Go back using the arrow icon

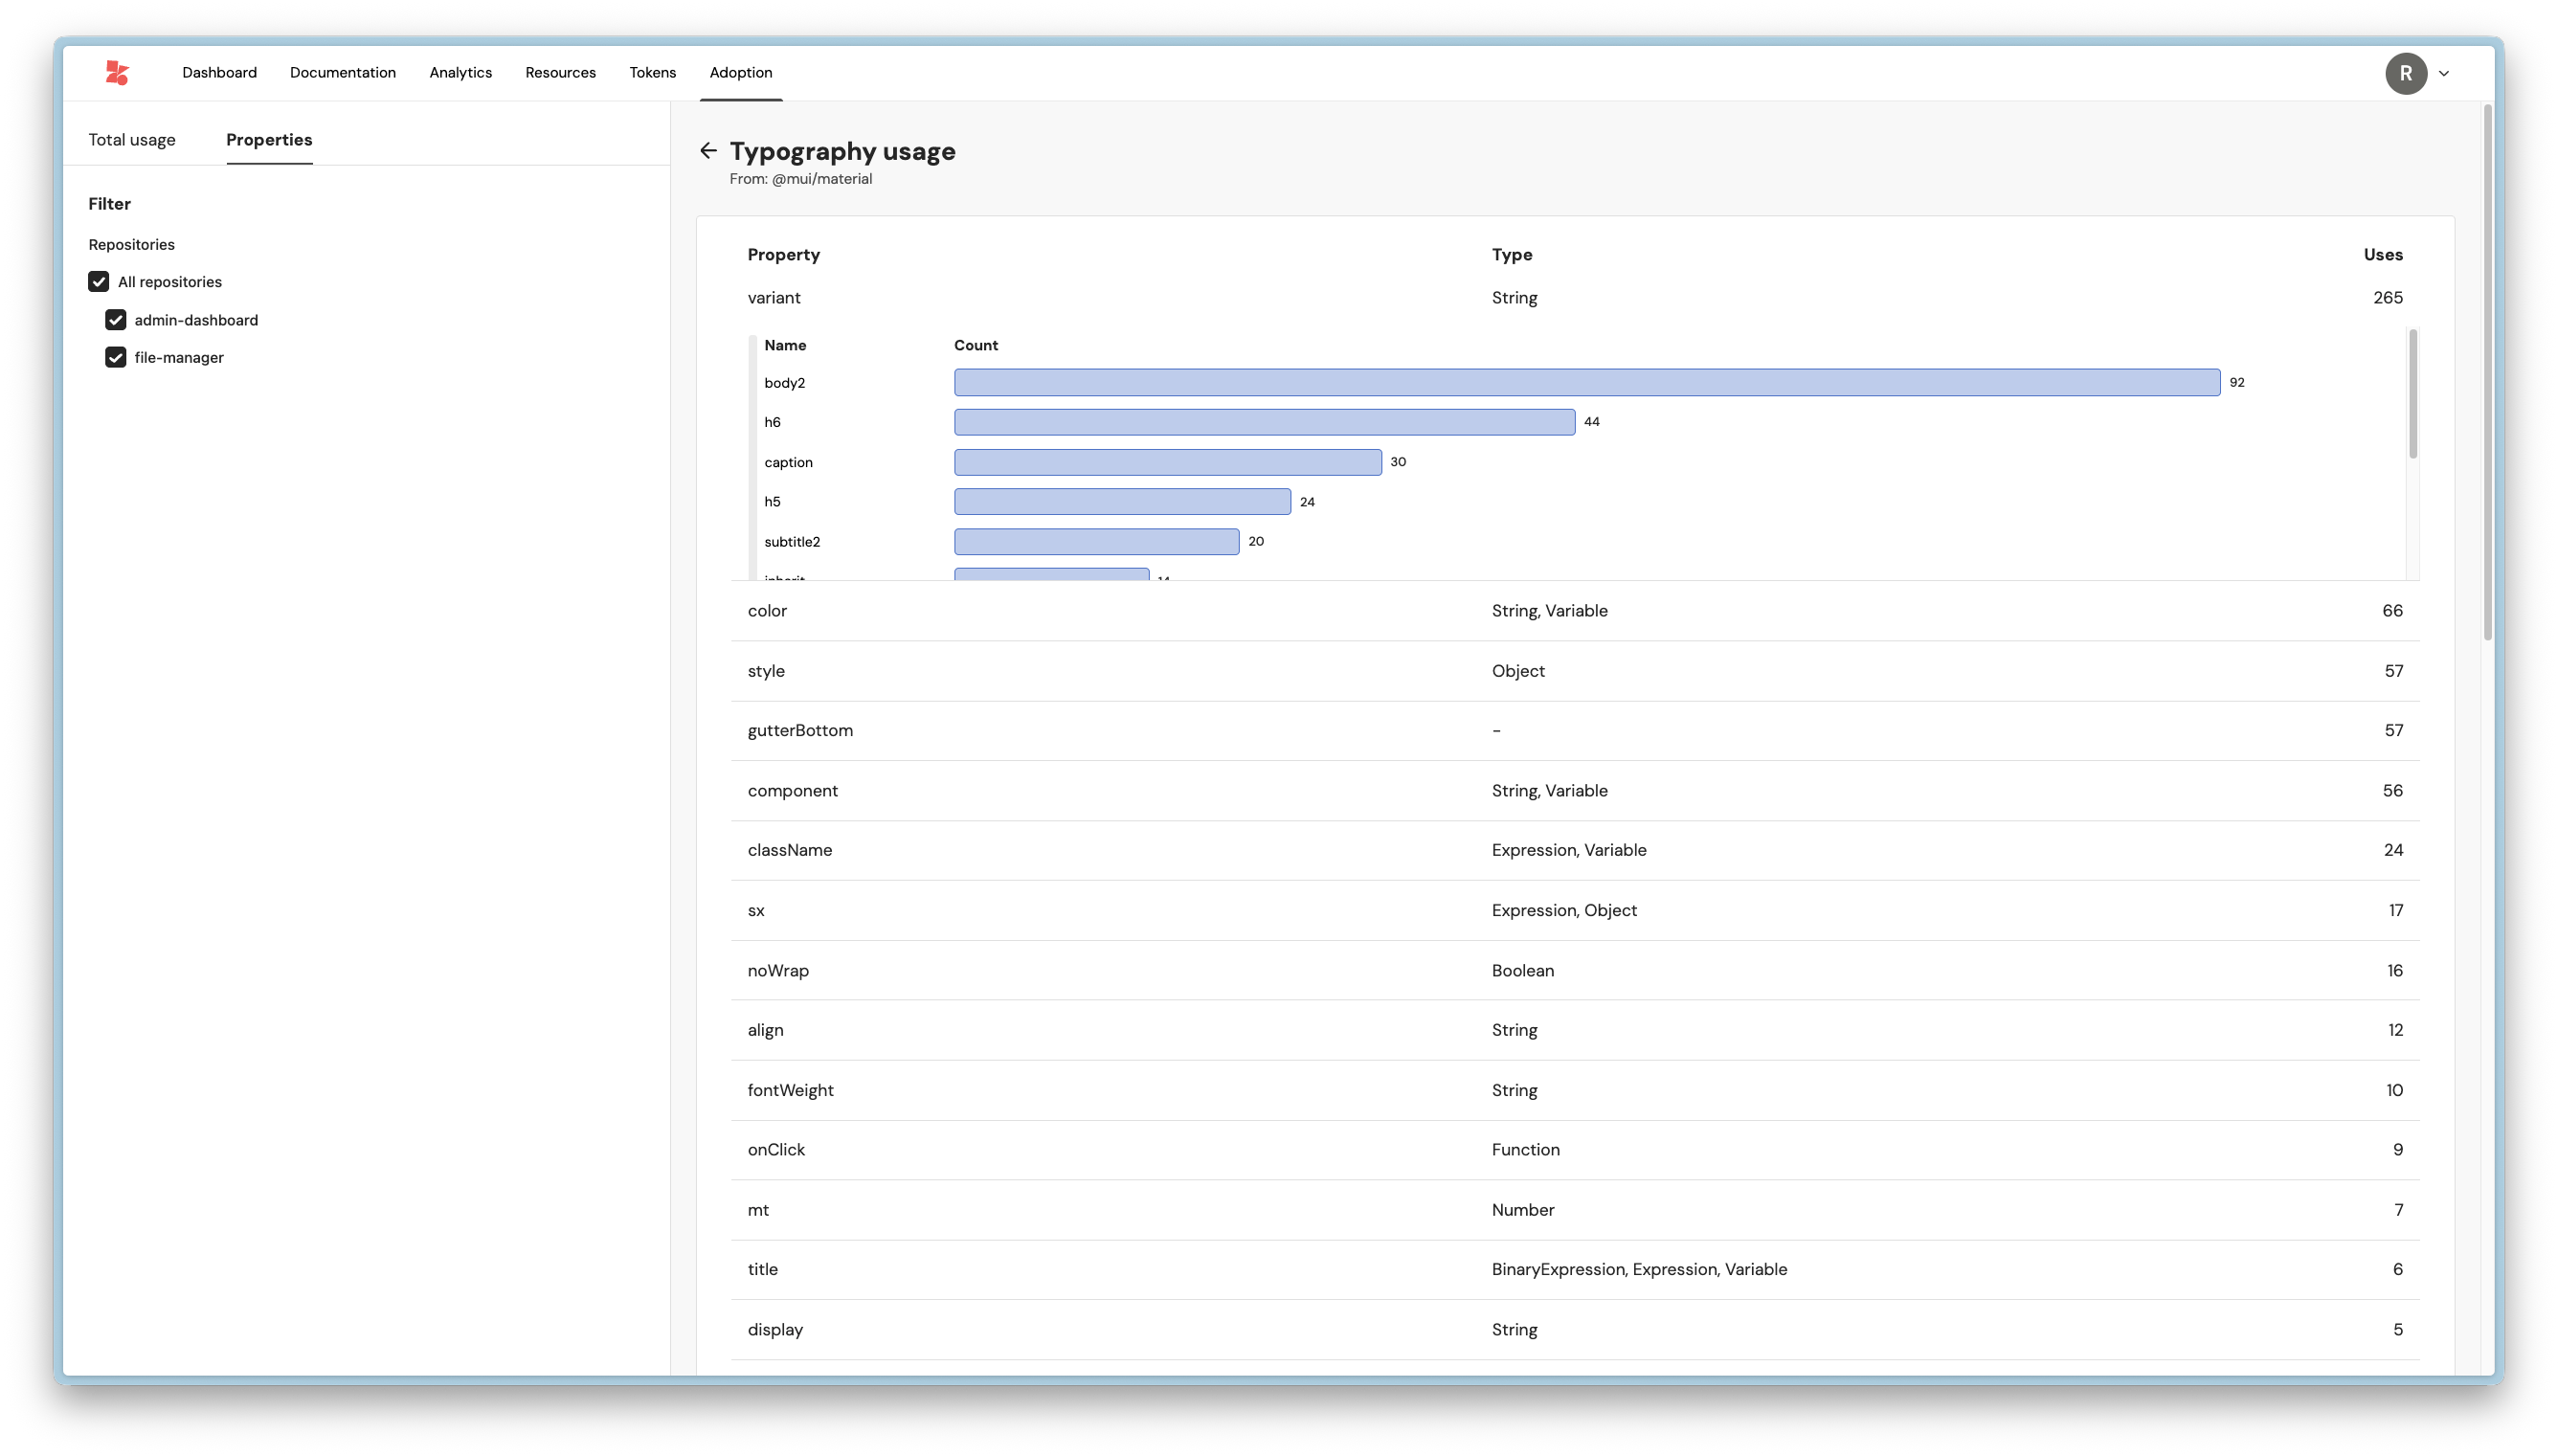coord(708,151)
